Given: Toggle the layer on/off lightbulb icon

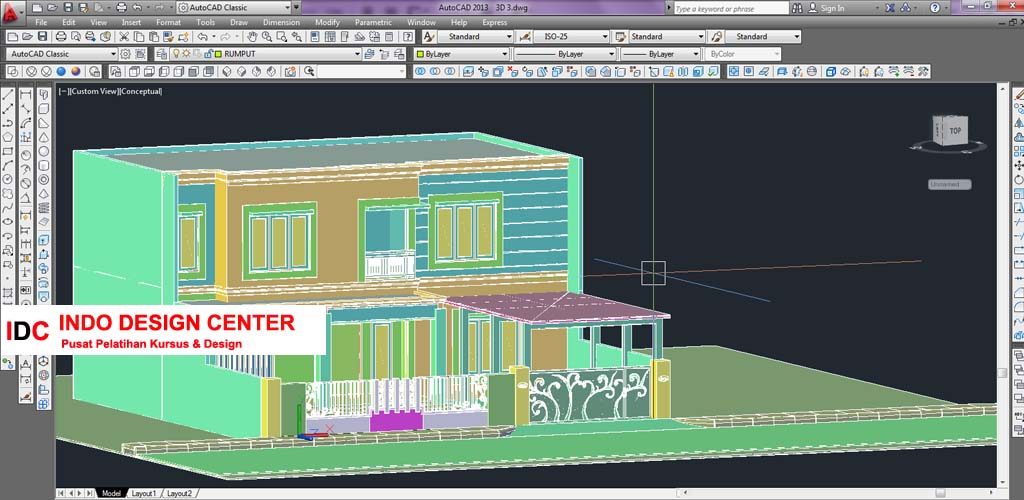Looking at the screenshot, I should (176, 54).
